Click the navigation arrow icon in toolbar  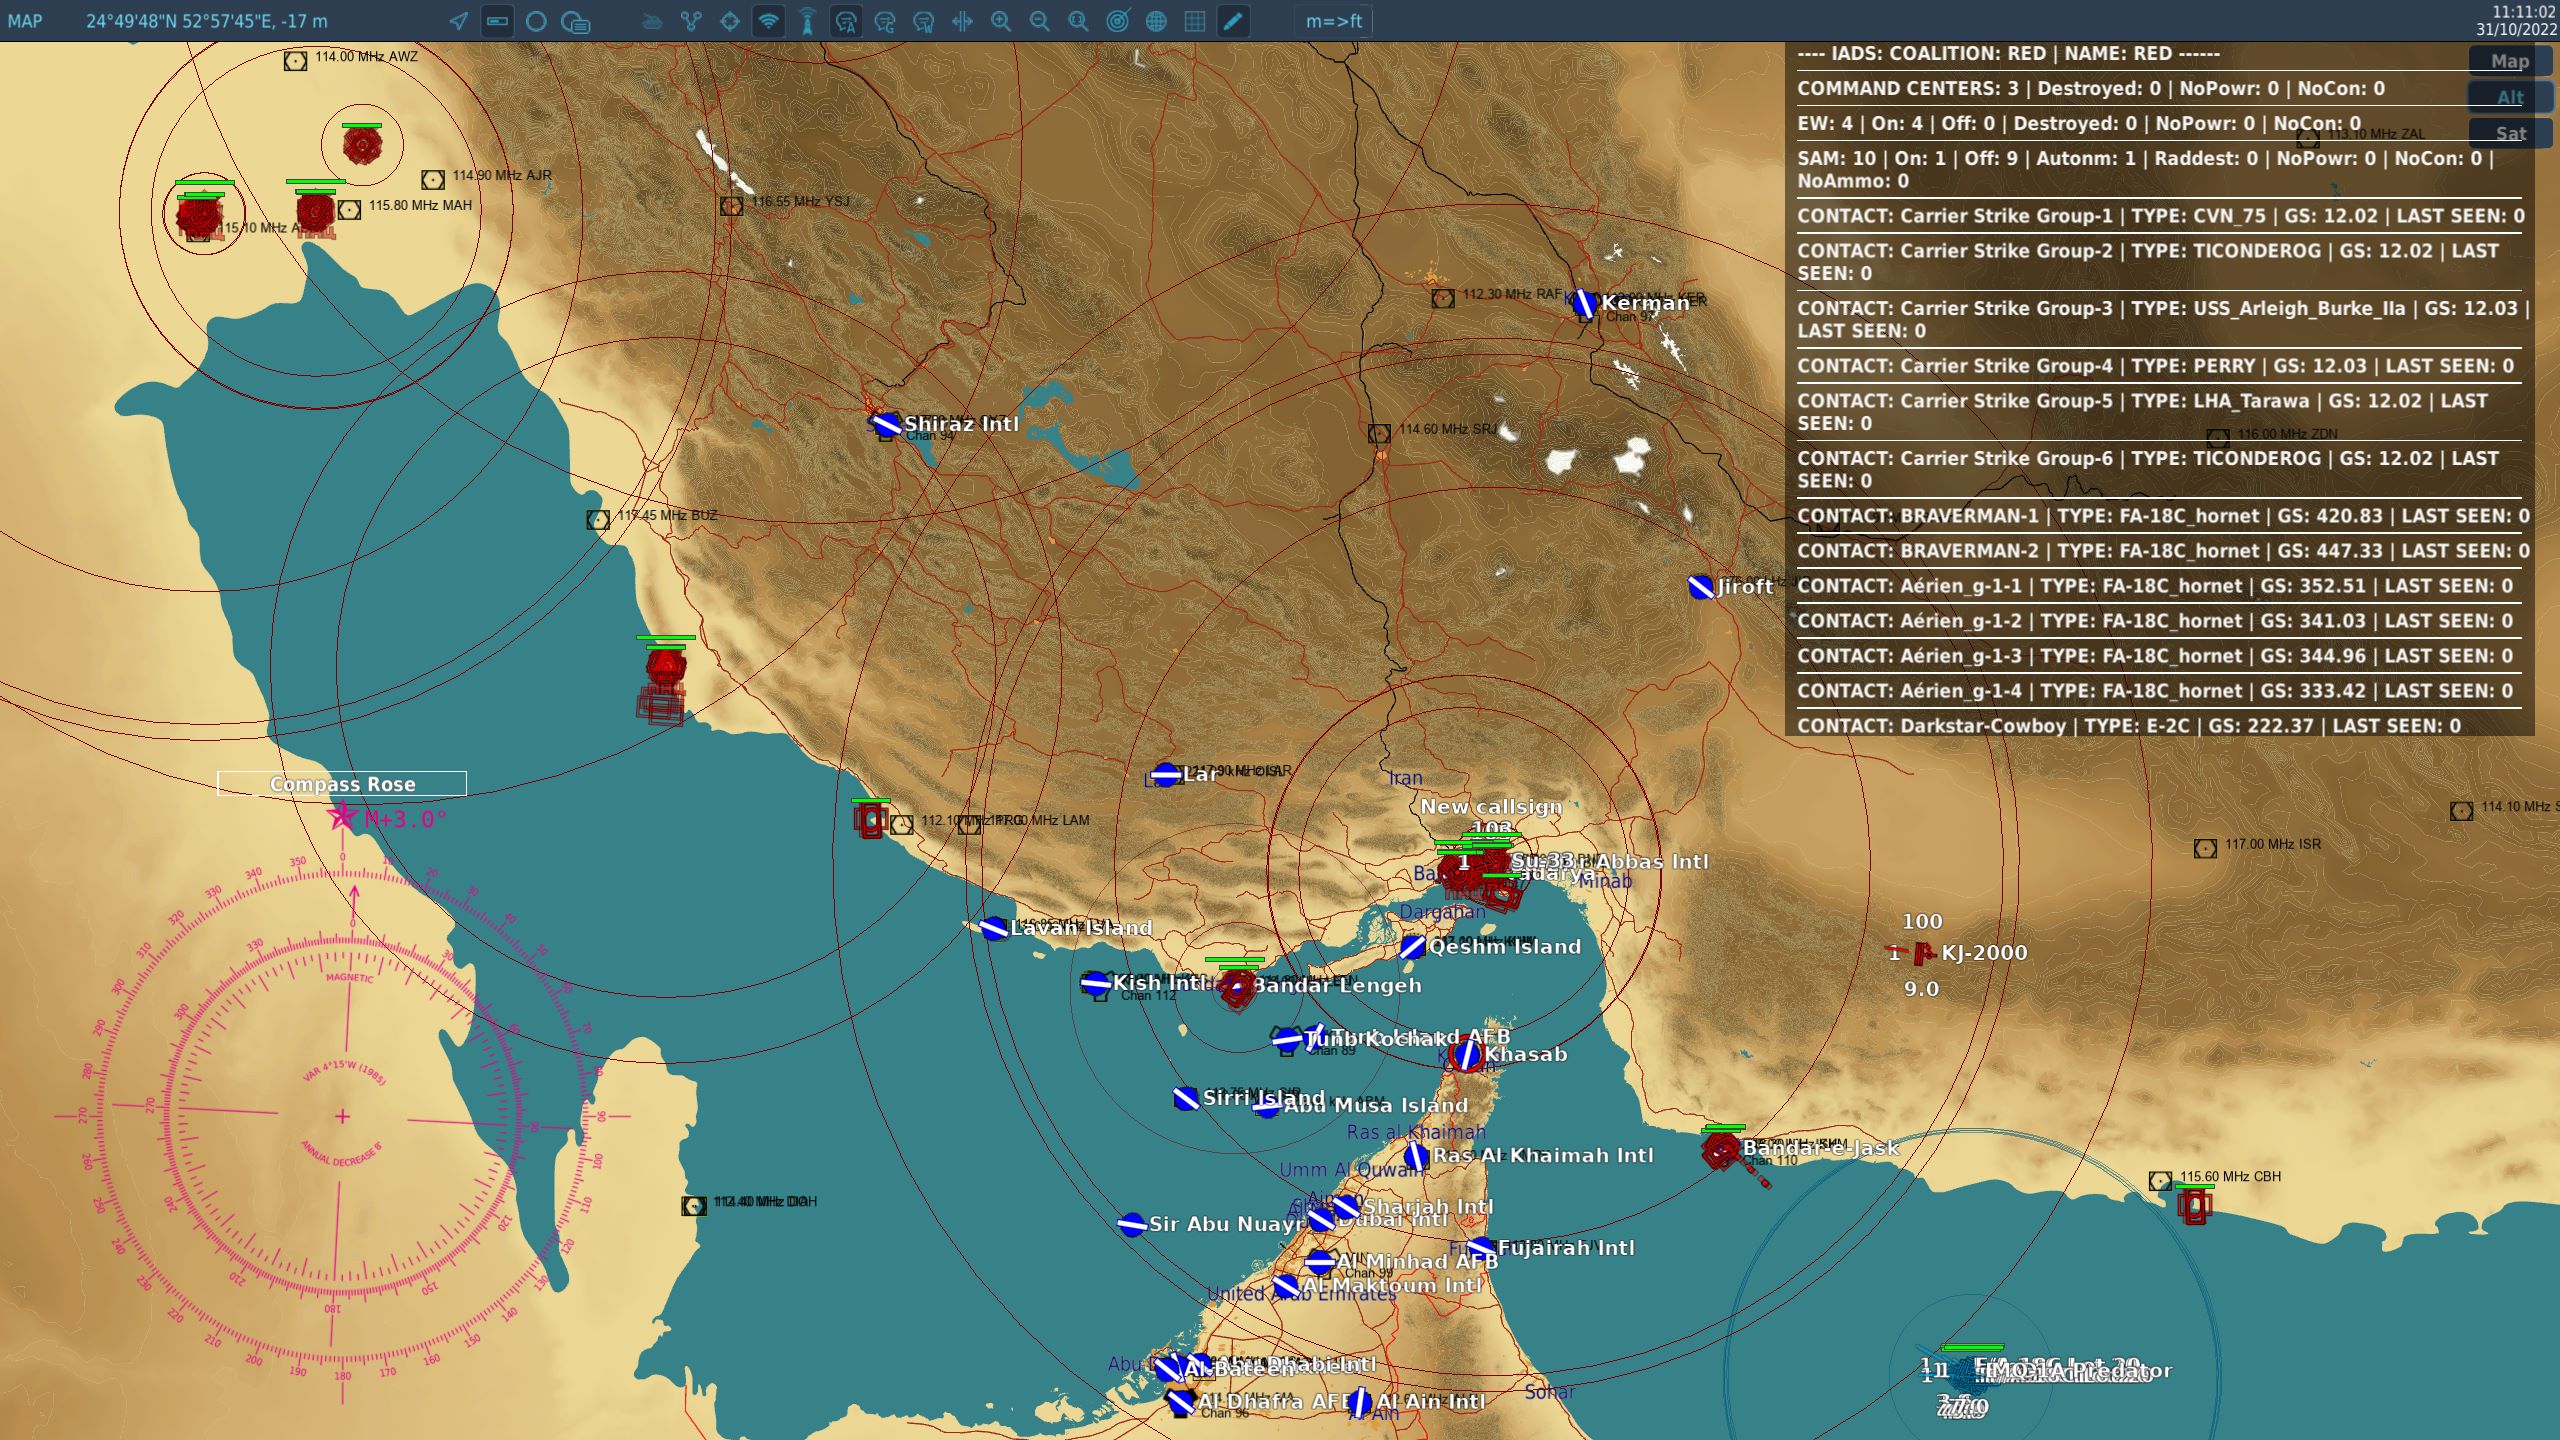coord(458,21)
